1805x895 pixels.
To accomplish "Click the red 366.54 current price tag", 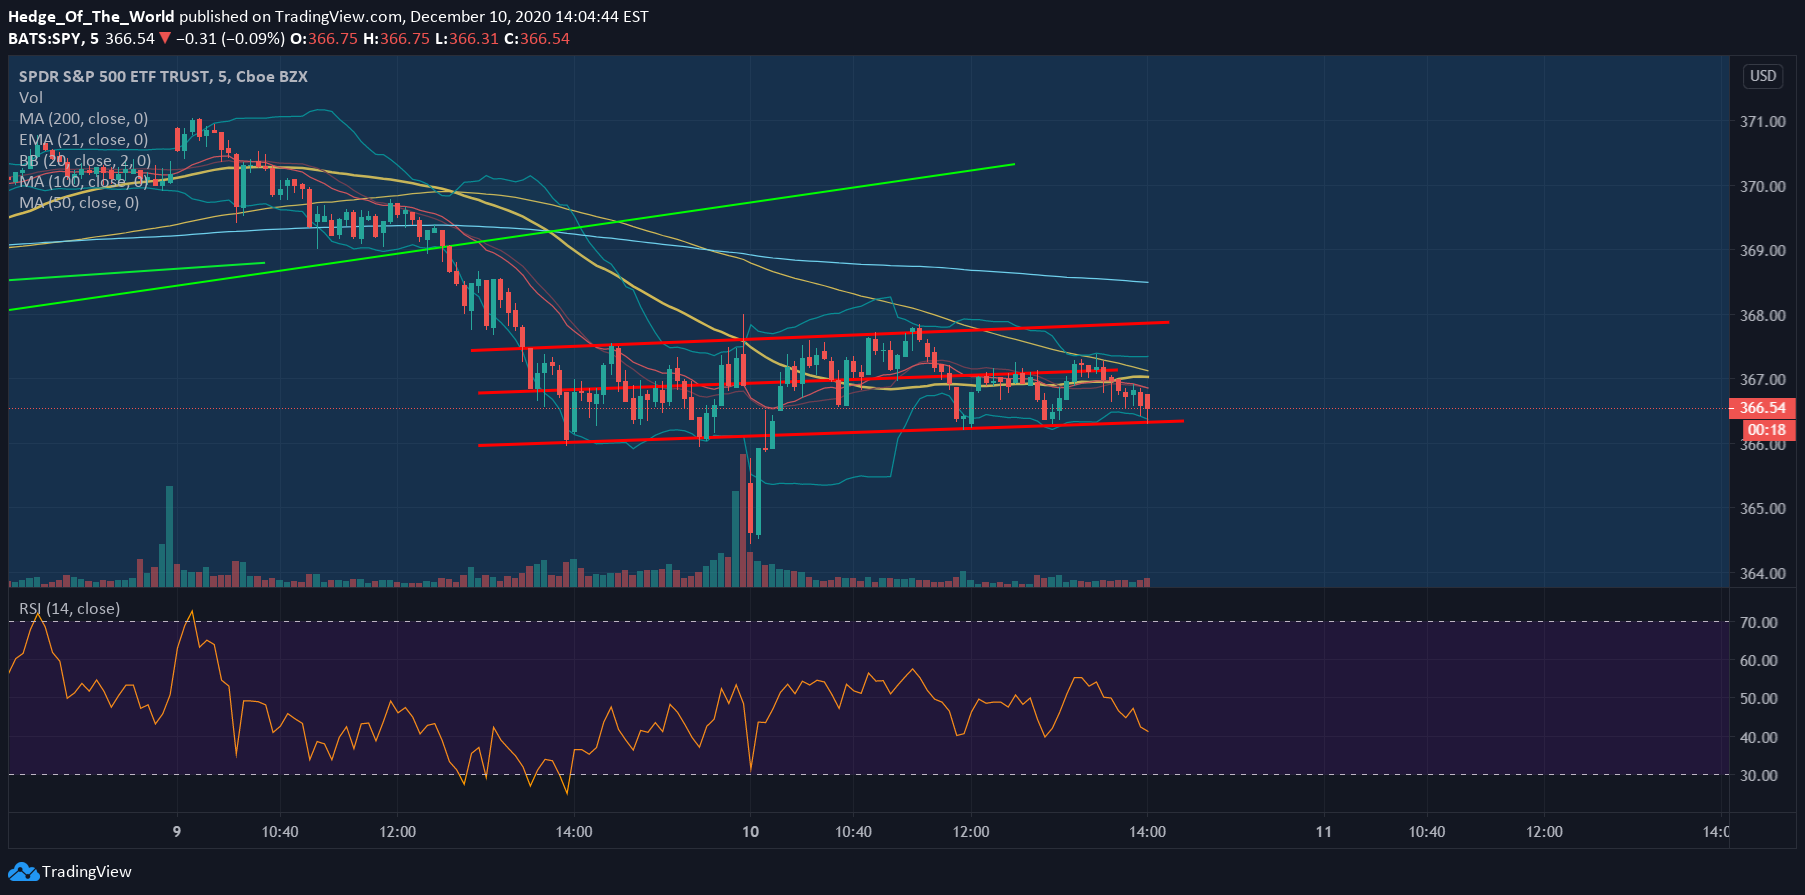I will click(1762, 408).
